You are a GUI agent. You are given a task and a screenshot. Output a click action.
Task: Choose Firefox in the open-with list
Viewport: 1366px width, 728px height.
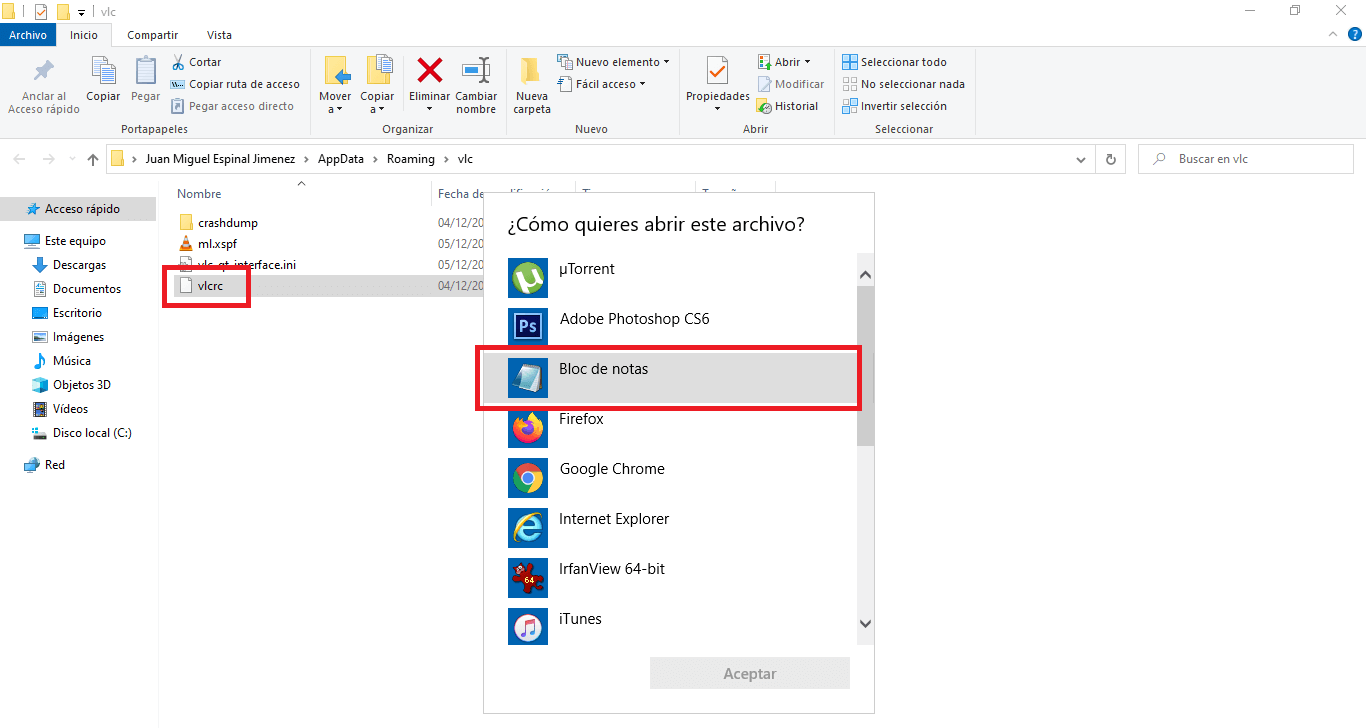[x=670, y=428]
